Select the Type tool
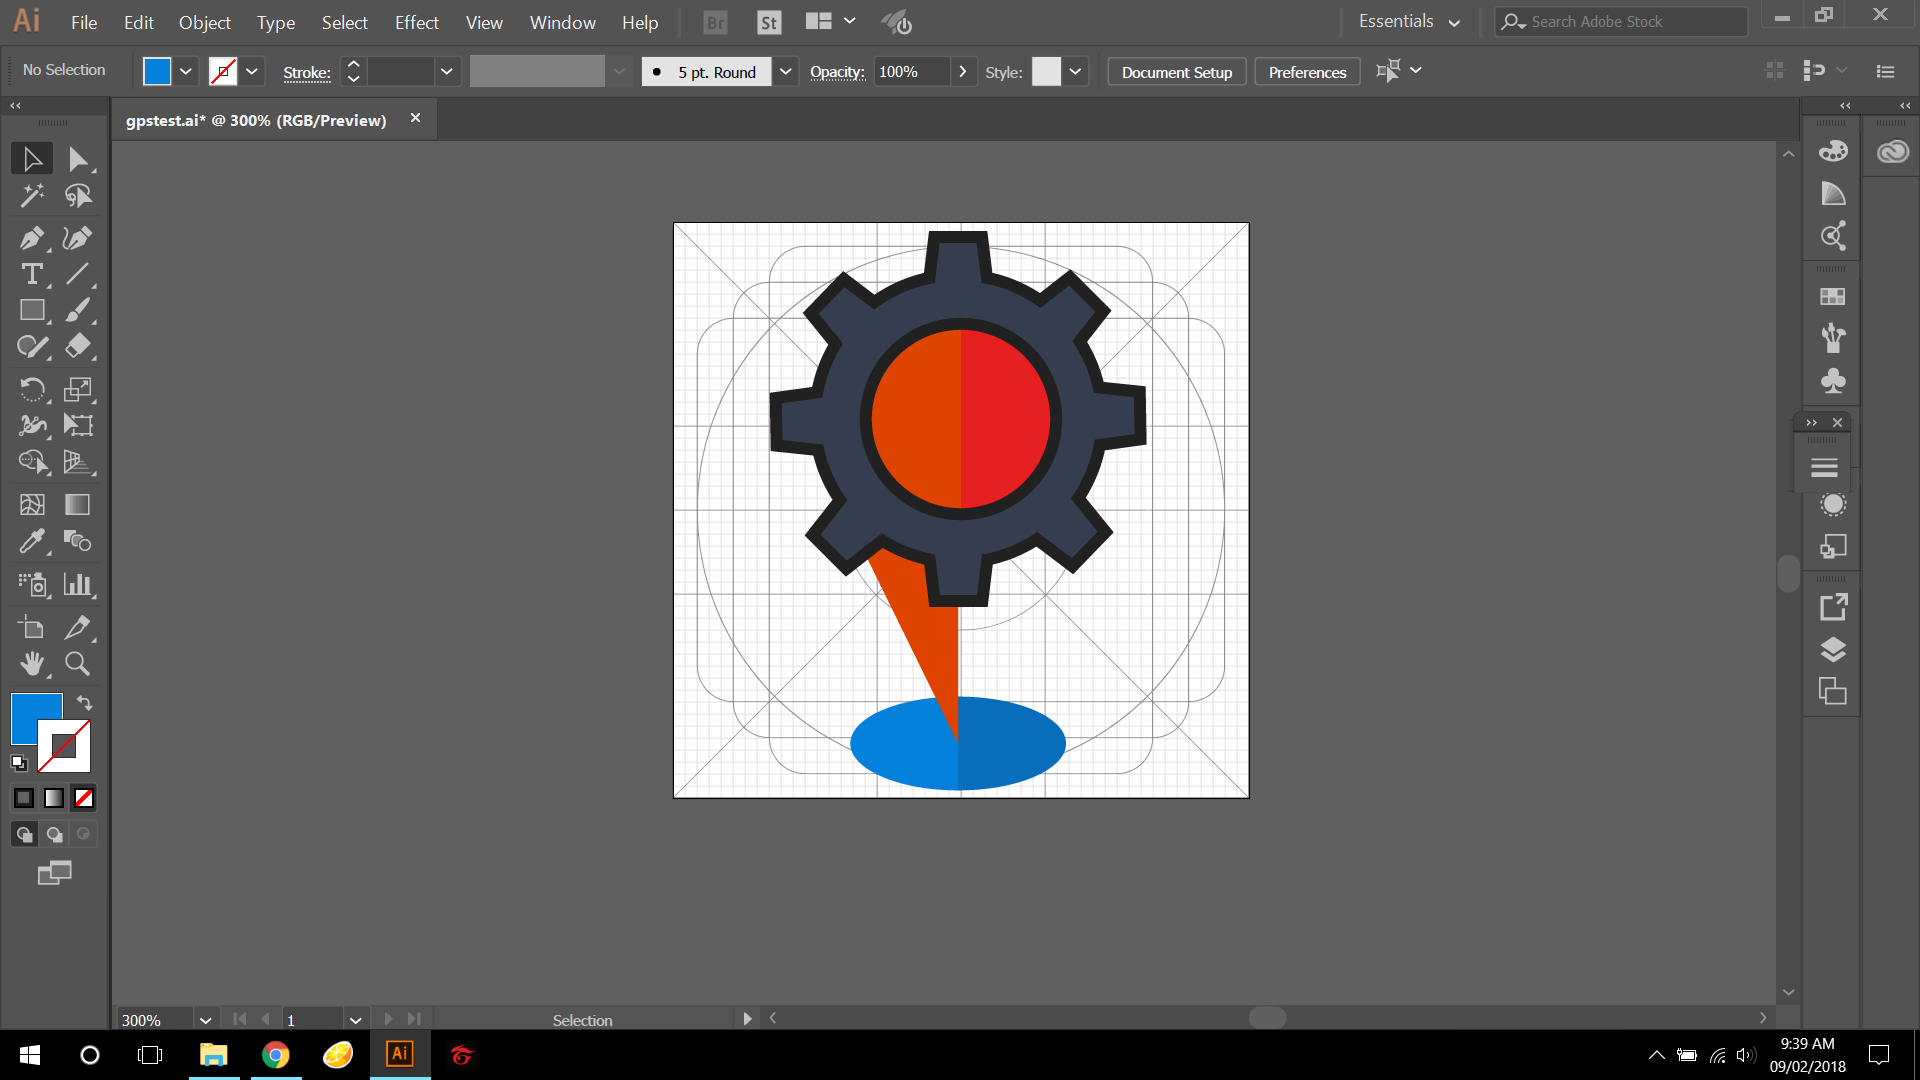The height and width of the screenshot is (1080, 1920). (32, 274)
